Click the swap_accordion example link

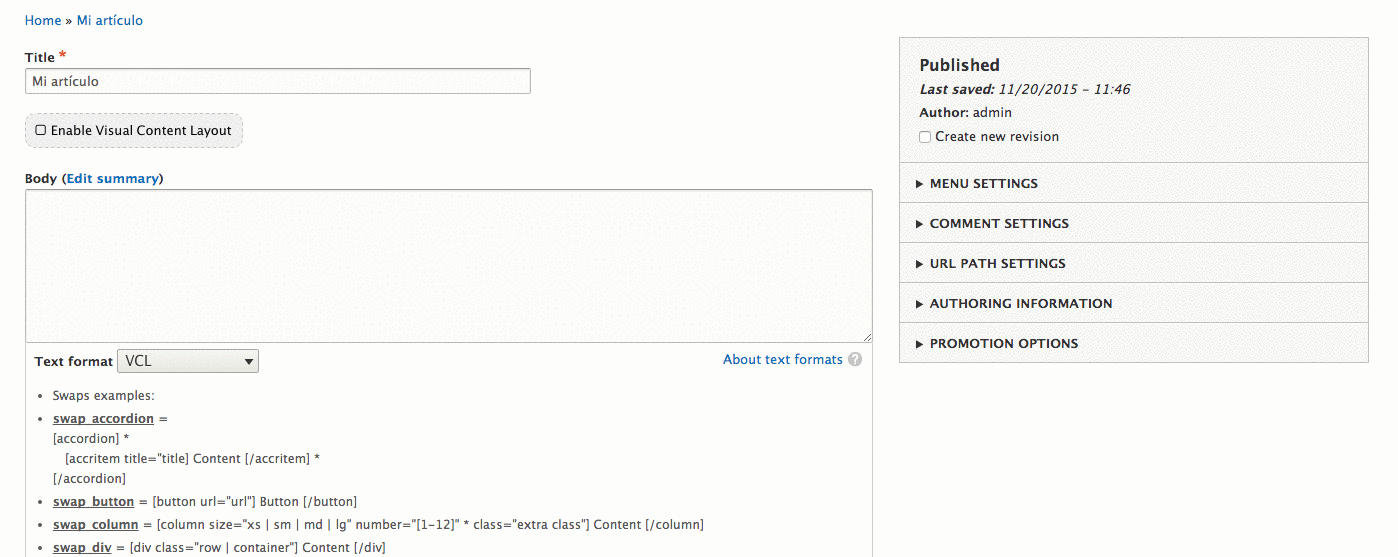pos(103,418)
